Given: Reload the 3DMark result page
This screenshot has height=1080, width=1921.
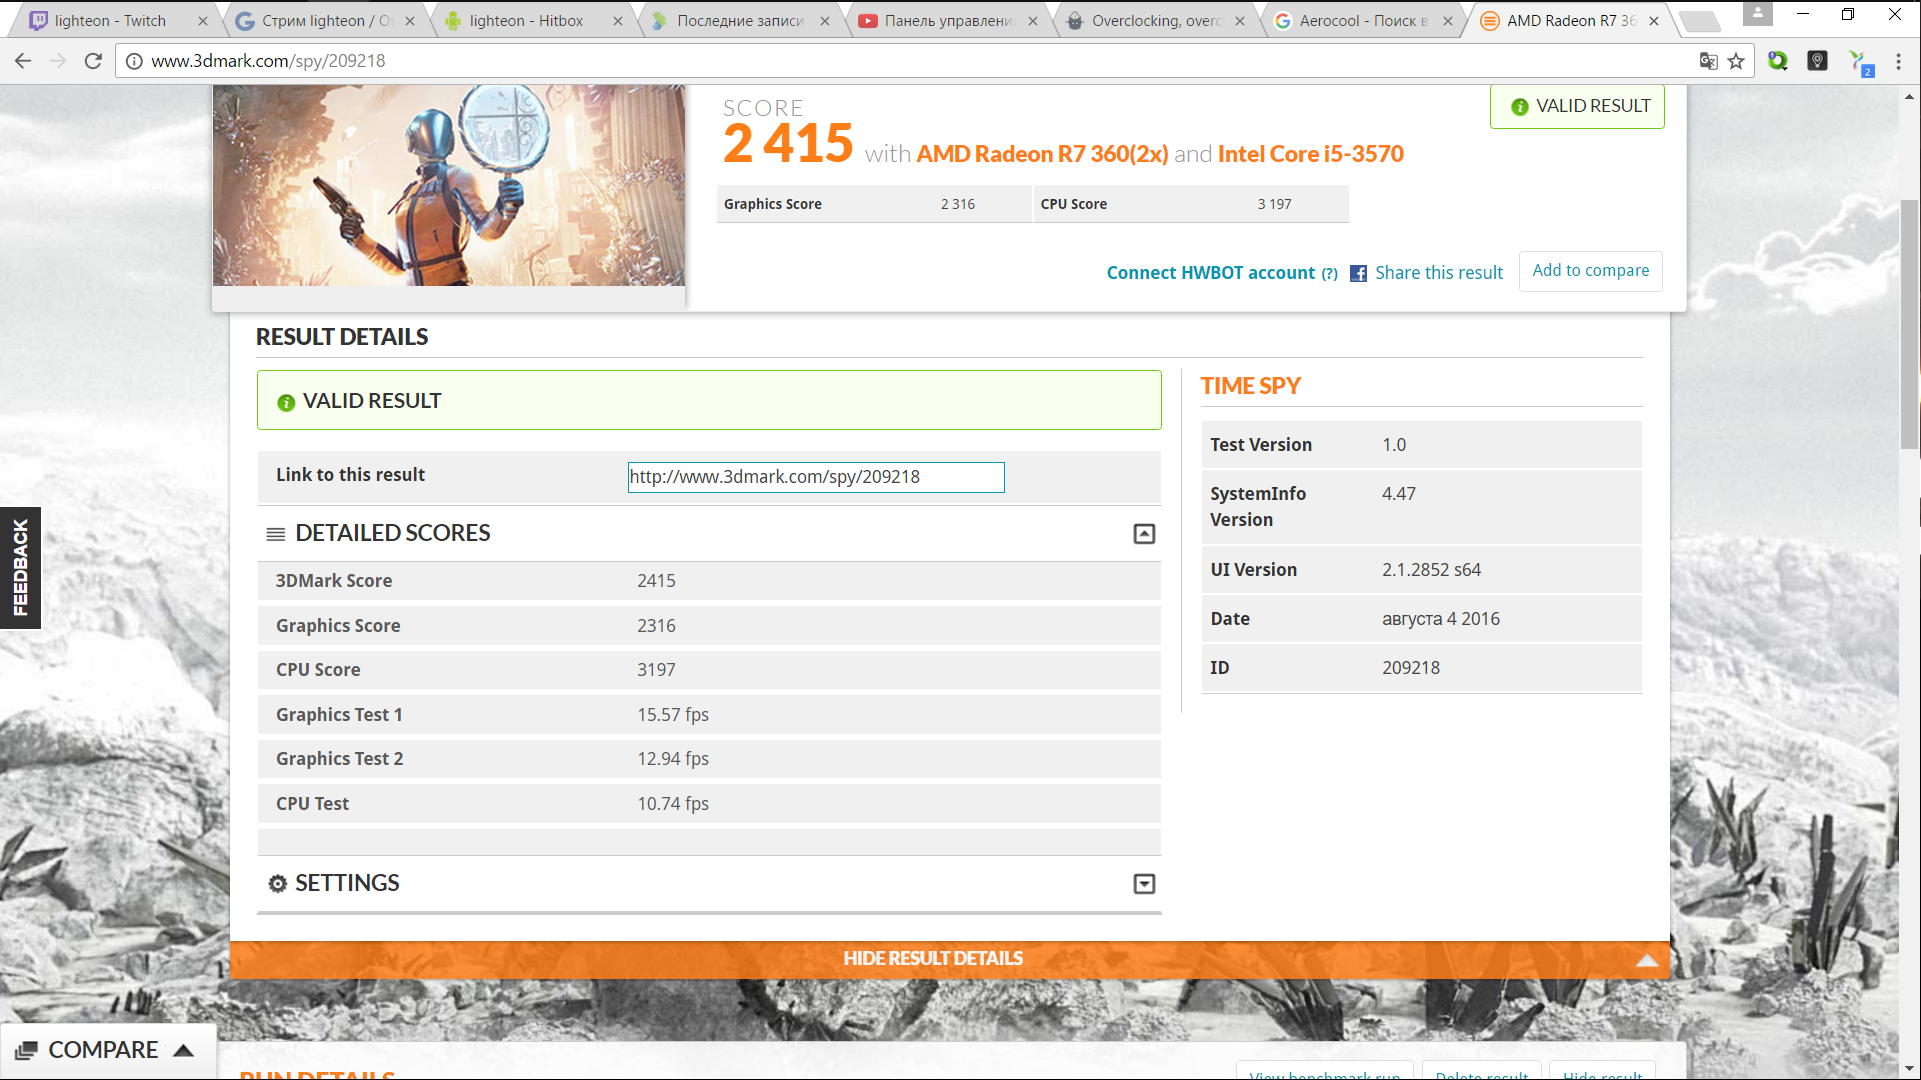Looking at the screenshot, I should point(93,61).
